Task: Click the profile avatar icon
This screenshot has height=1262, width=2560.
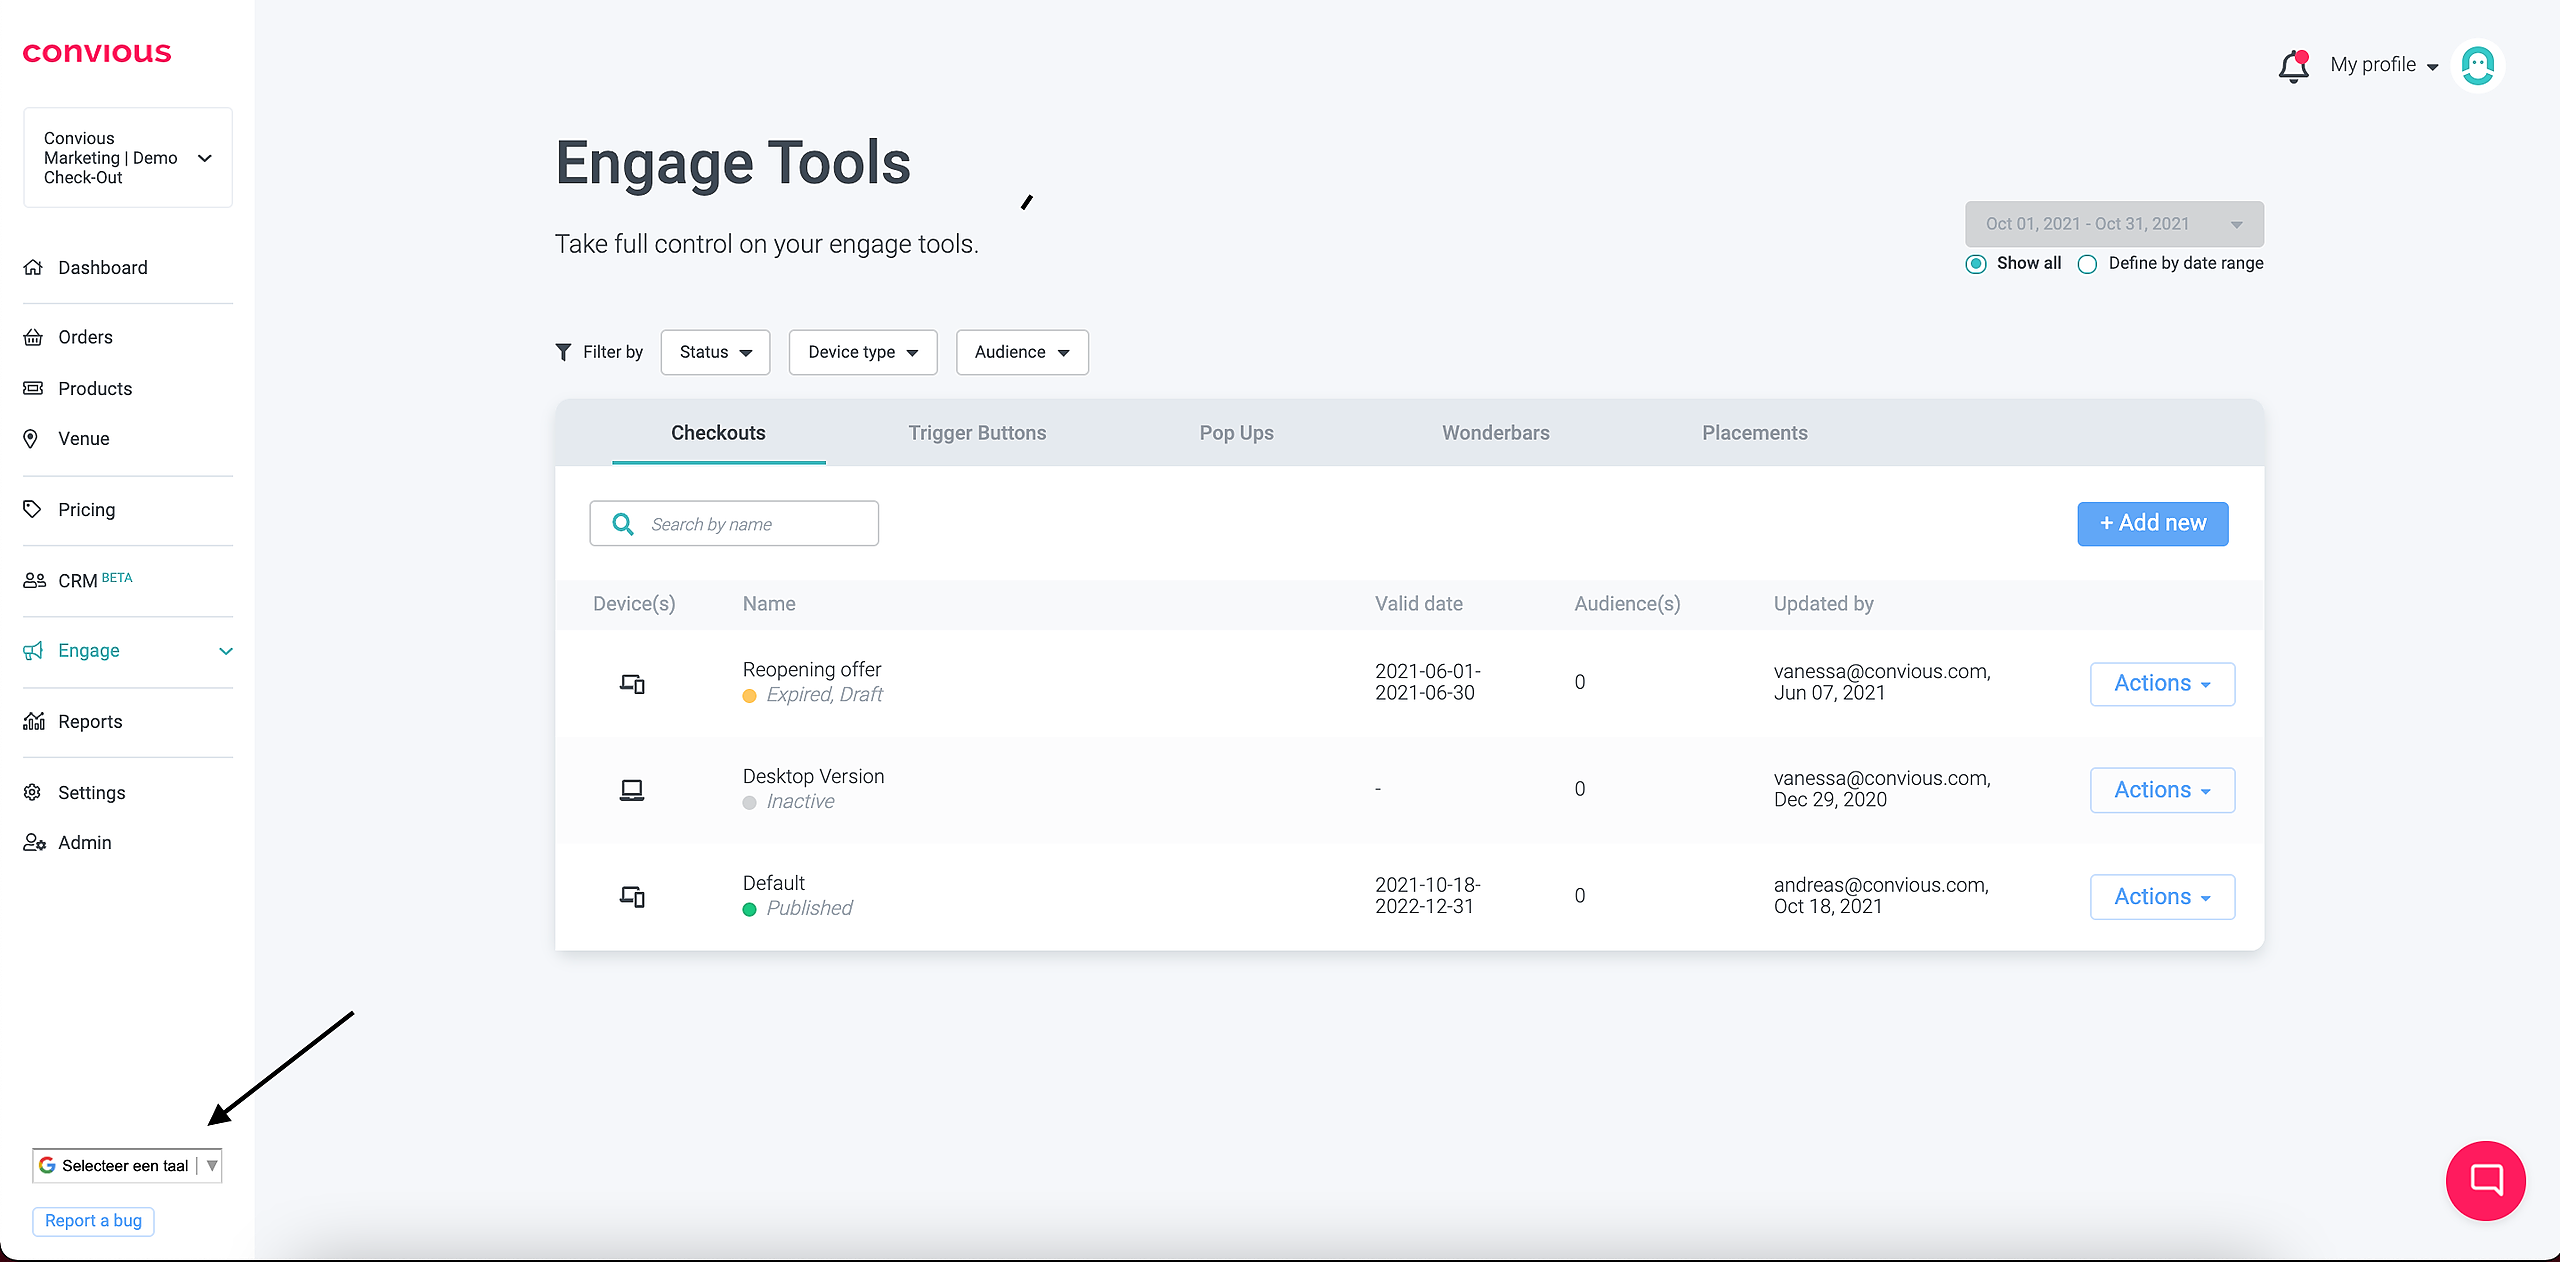Action: click(x=2478, y=66)
